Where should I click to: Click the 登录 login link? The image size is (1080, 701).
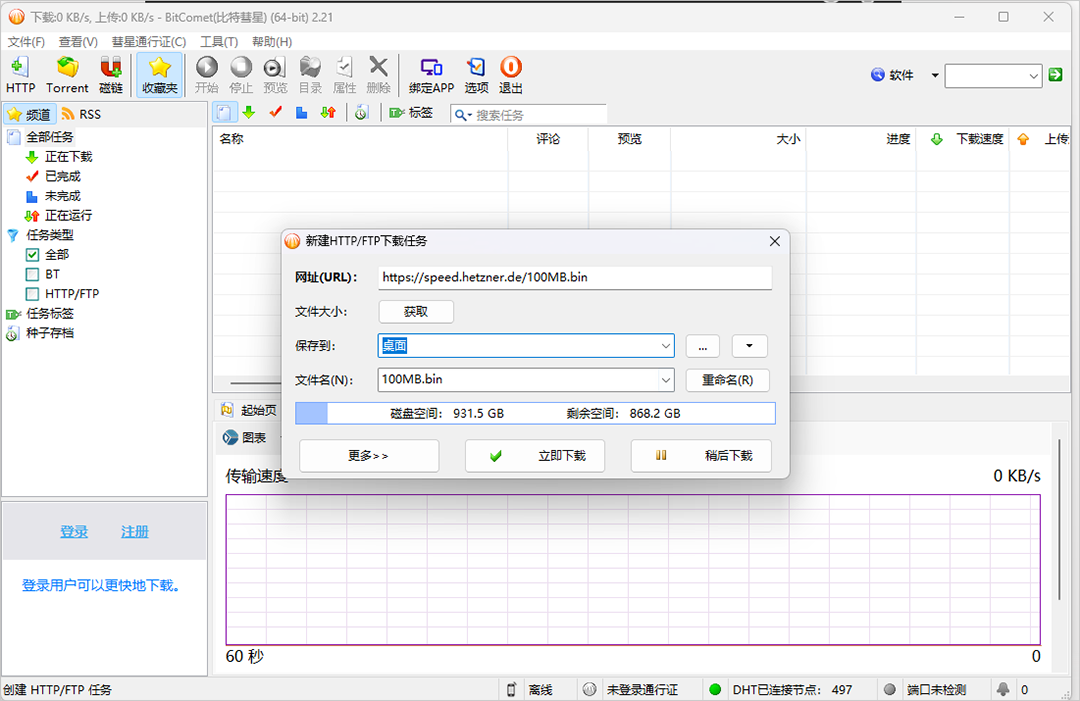pyautogui.click(x=74, y=532)
